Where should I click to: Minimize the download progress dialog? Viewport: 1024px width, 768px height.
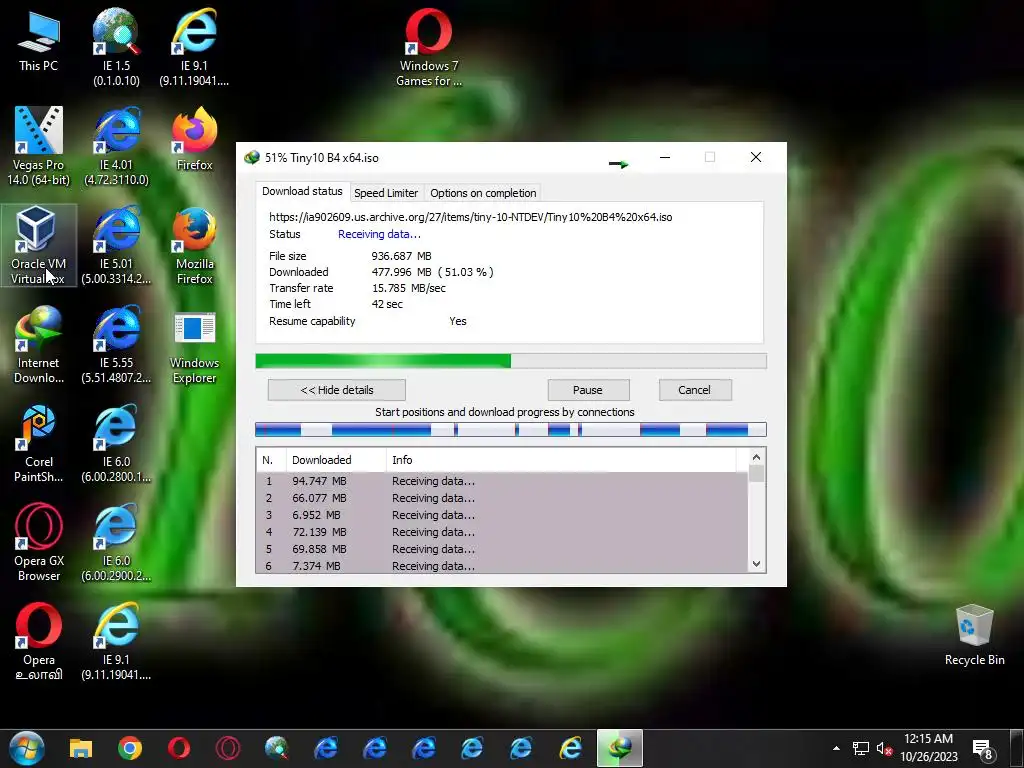tap(665, 157)
